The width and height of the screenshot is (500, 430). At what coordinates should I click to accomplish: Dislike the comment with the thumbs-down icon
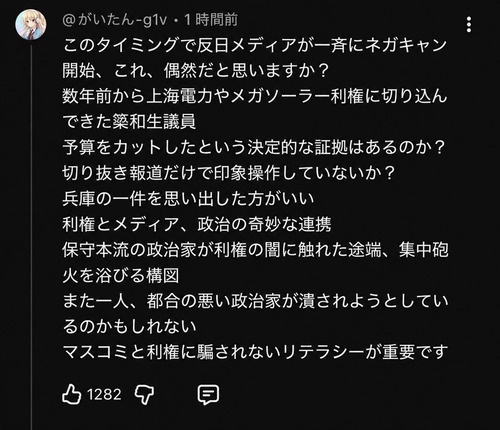[144, 395]
